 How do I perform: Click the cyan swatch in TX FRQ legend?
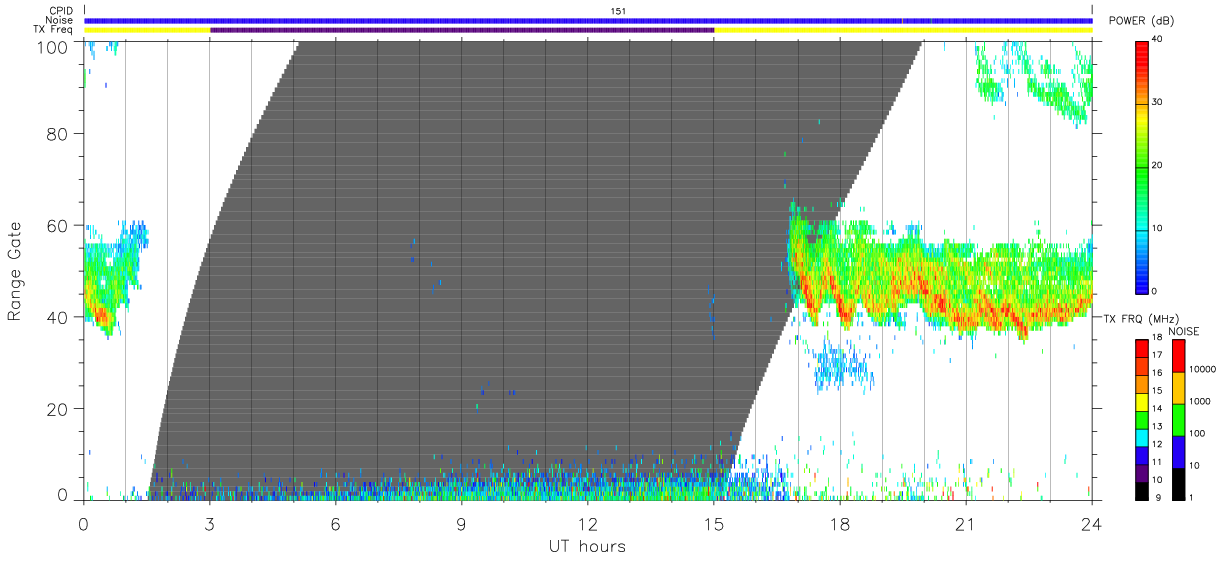coord(1142,436)
